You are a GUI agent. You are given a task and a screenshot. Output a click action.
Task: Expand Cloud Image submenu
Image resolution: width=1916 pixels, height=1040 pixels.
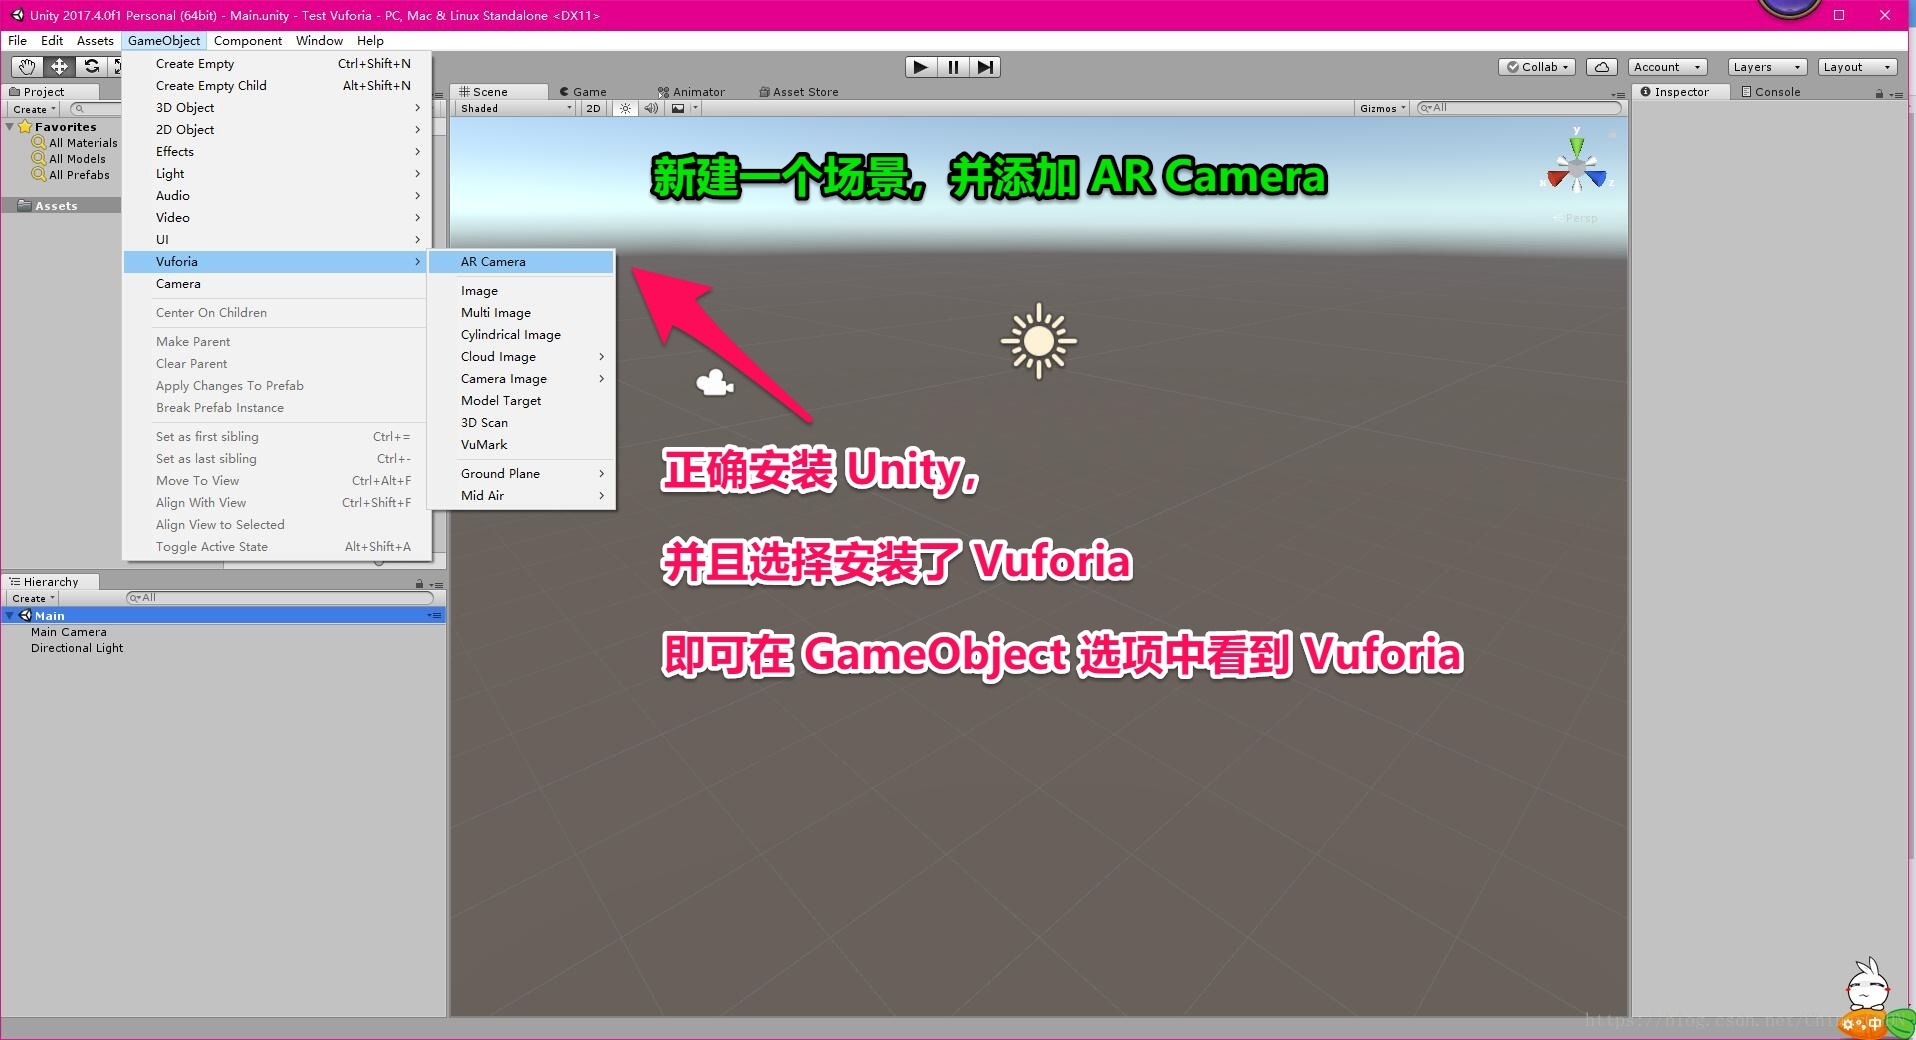click(521, 357)
